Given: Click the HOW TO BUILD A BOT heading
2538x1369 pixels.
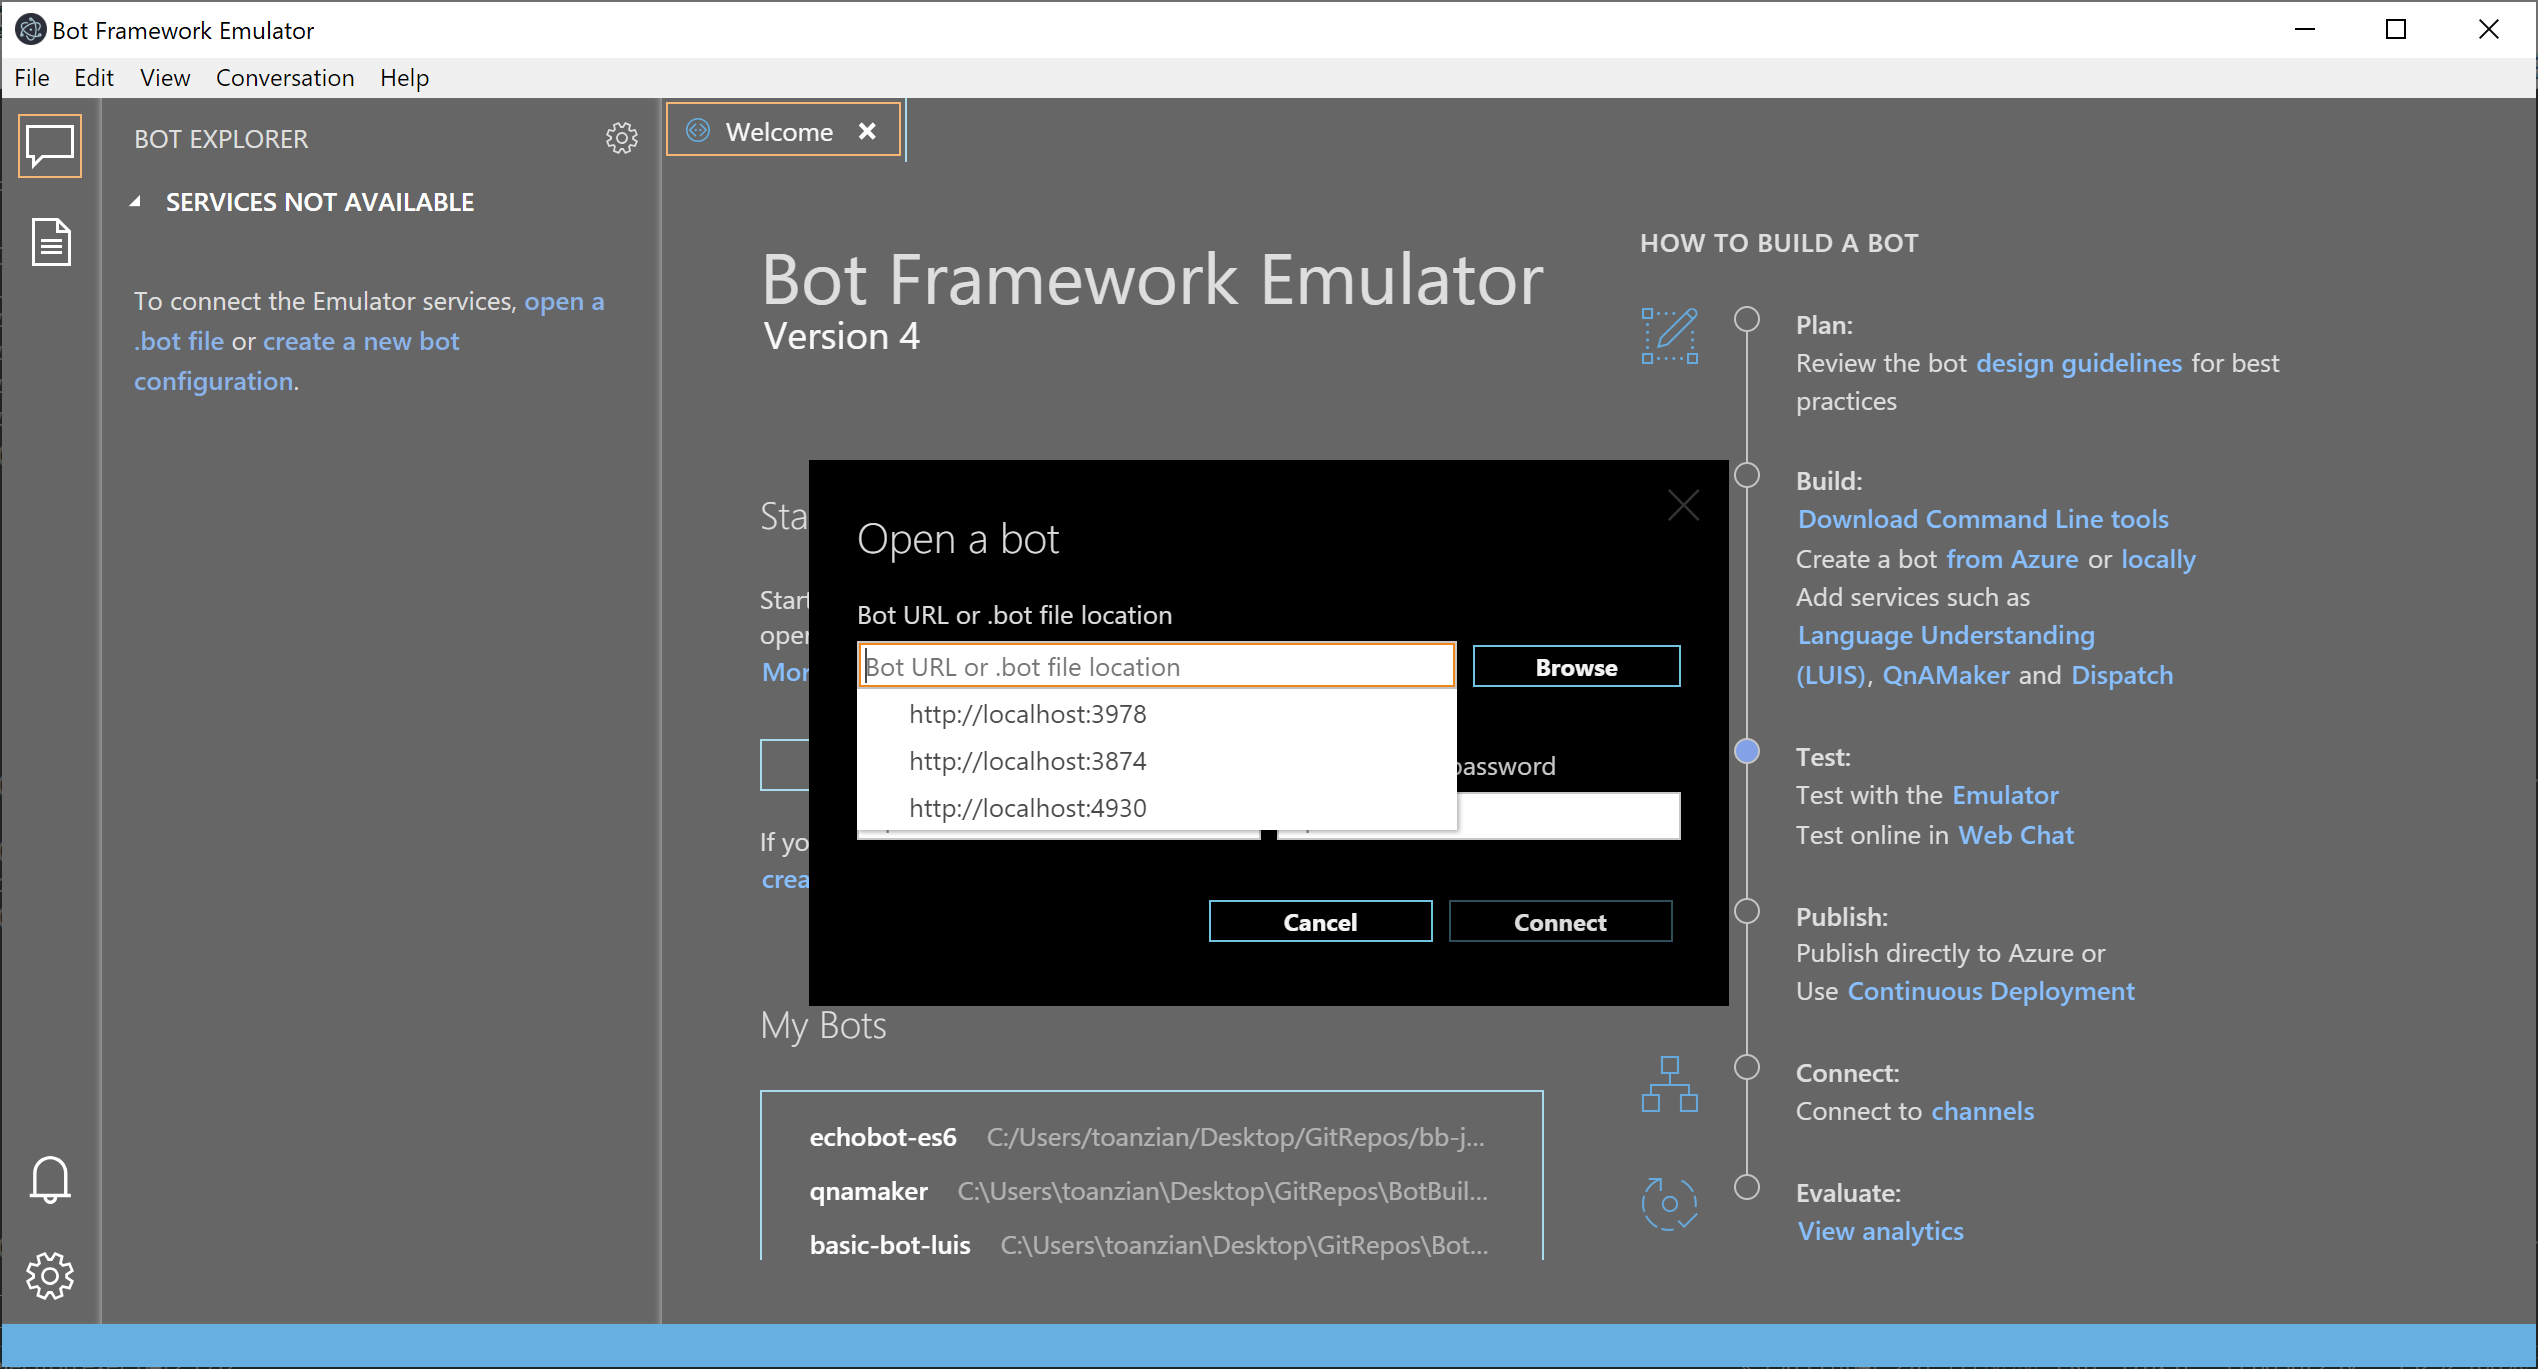Looking at the screenshot, I should (1779, 243).
